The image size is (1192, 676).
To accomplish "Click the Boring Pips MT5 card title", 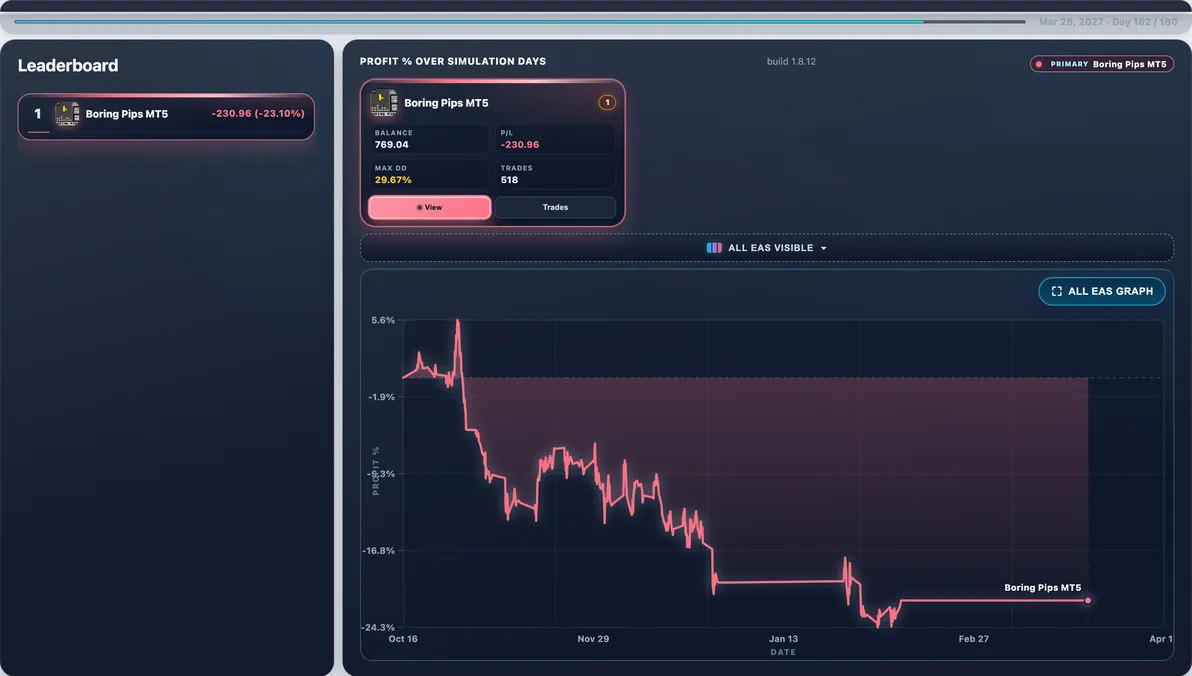I will (x=446, y=103).
